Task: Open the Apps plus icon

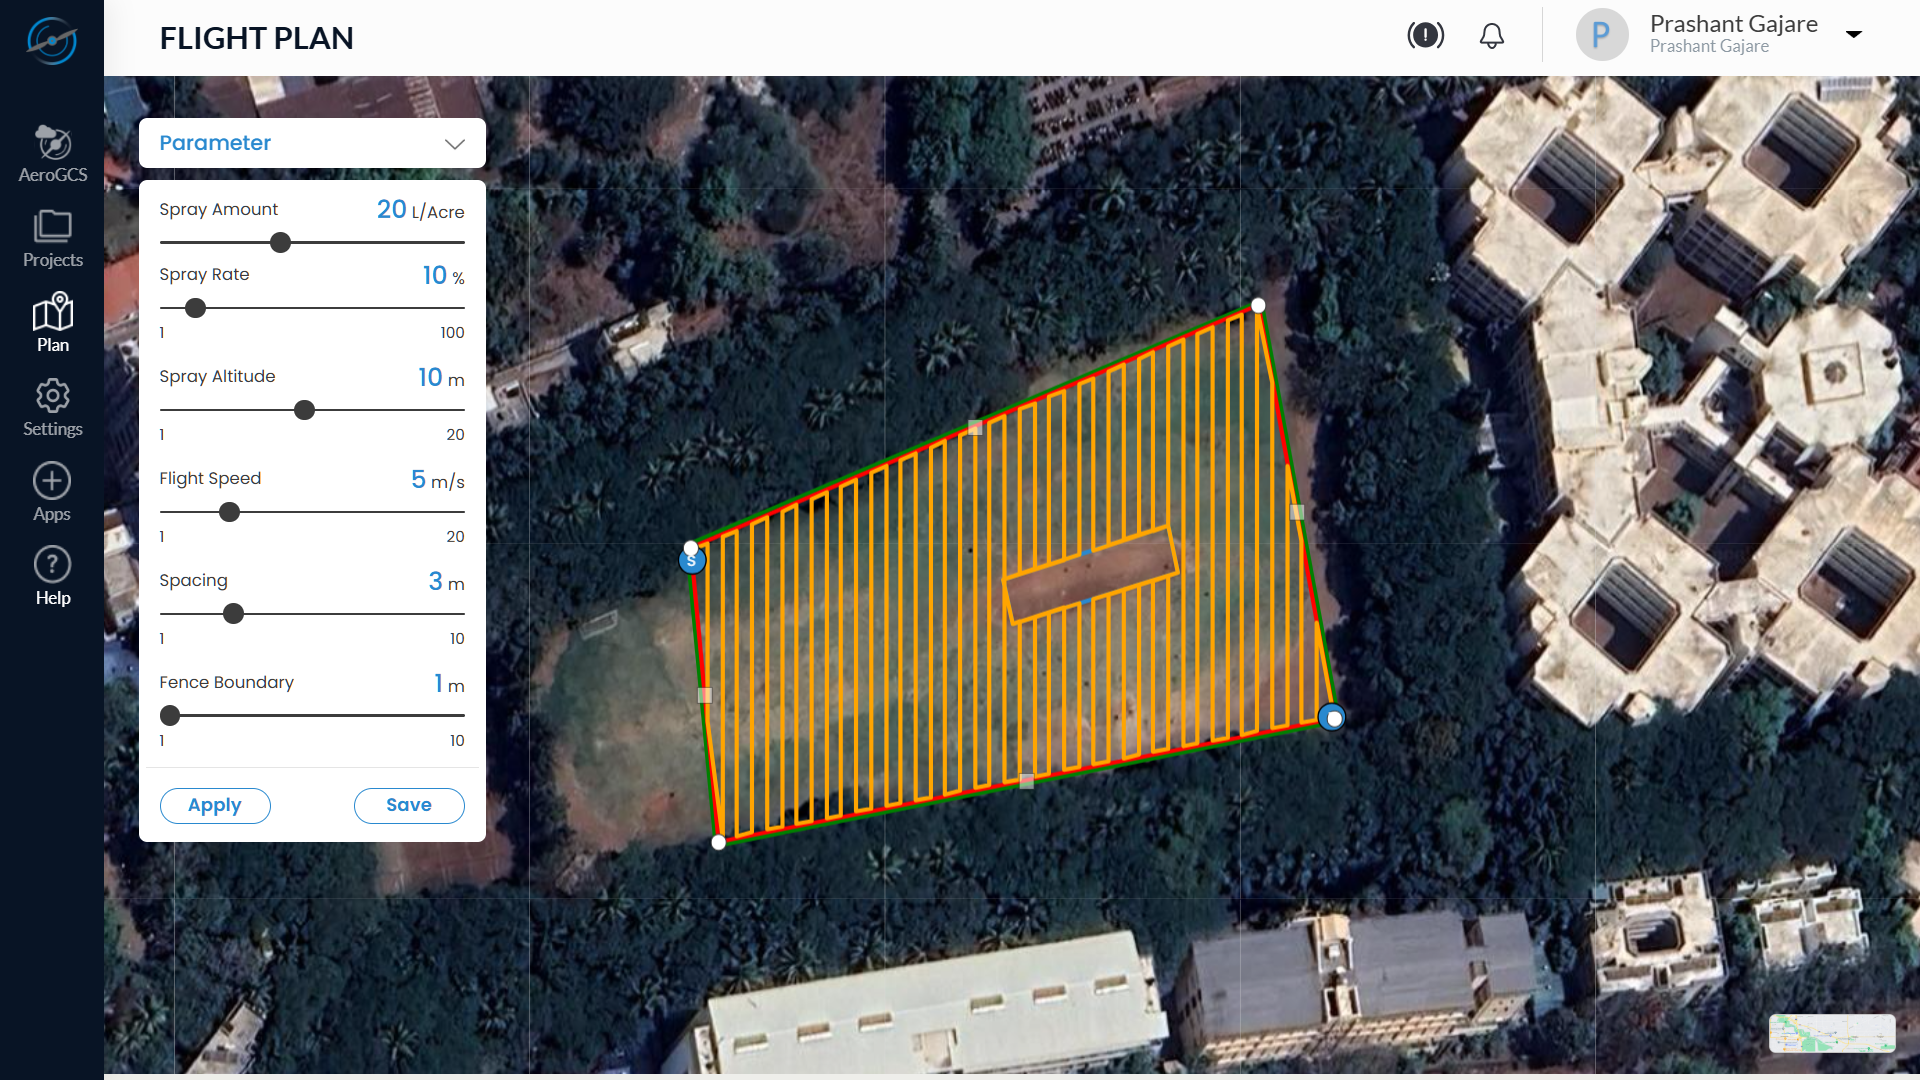Action: tap(52, 492)
